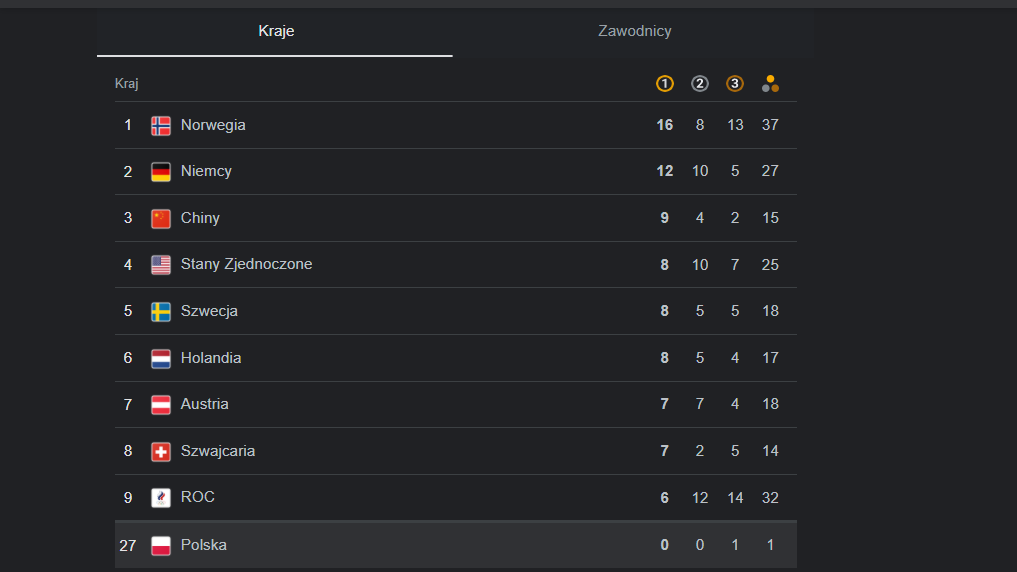Open the Austria country entry
The height and width of the screenshot is (572, 1017).
(455, 404)
